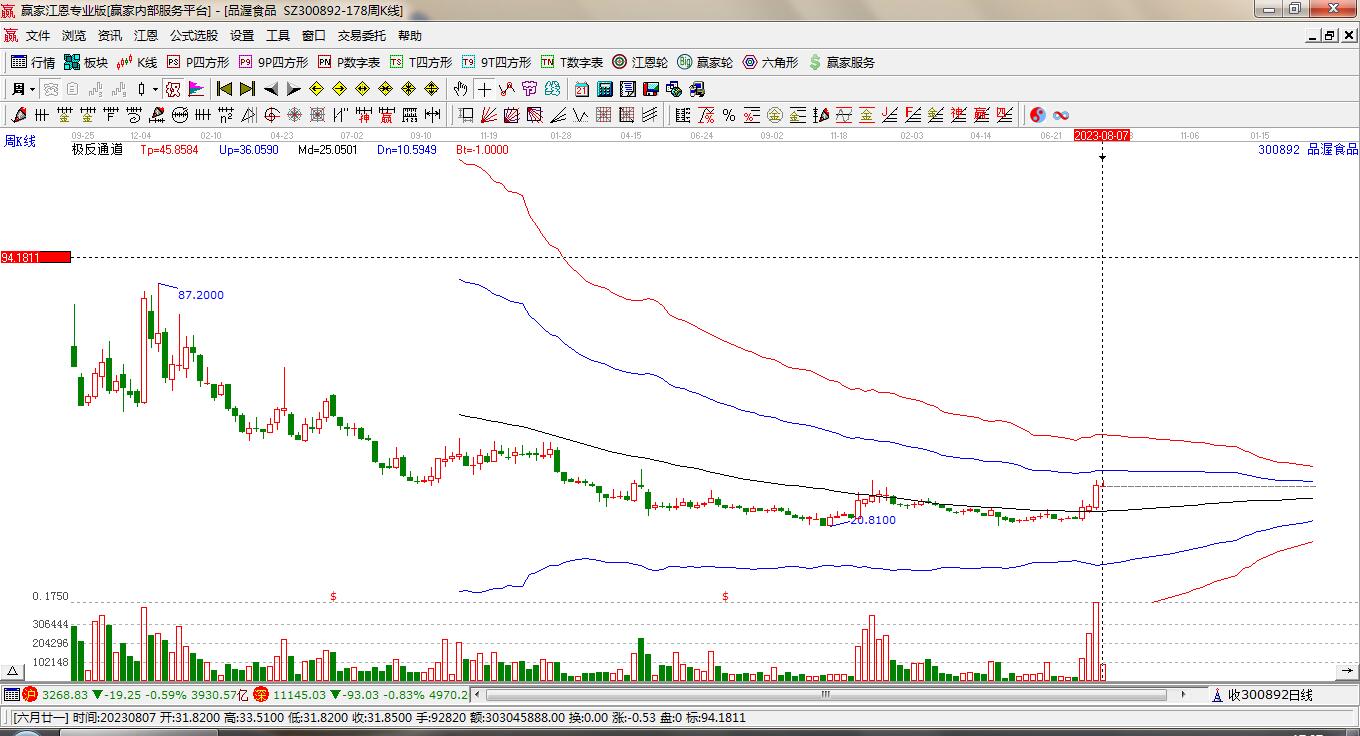Open the 资讯 menu
Viewport: 1360px width, 736px height.
pyautogui.click(x=110, y=36)
